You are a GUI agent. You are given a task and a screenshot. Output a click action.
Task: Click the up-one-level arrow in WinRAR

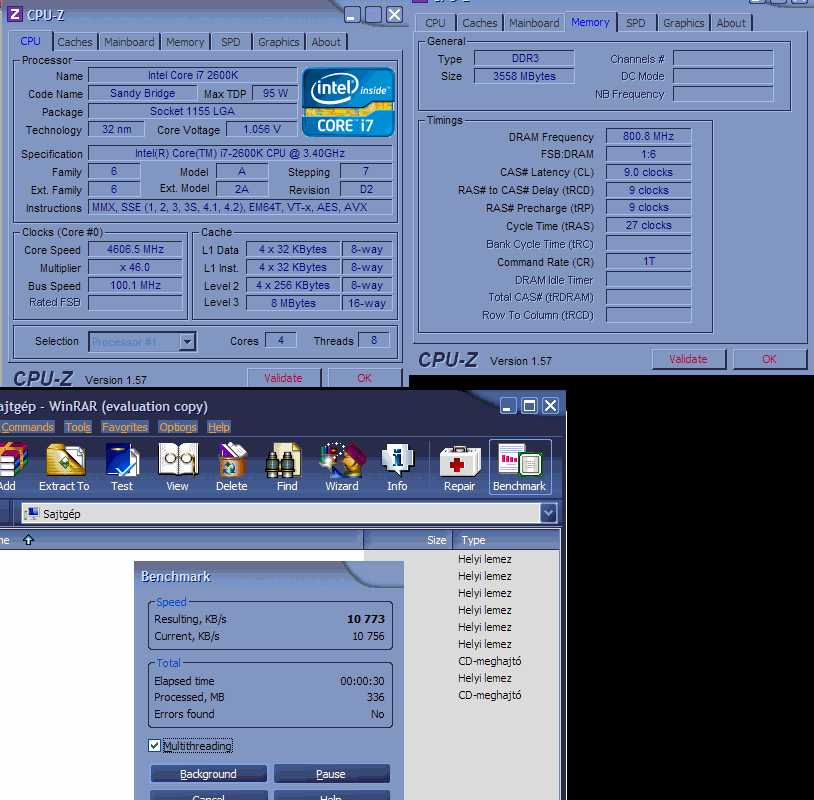pos(29,540)
